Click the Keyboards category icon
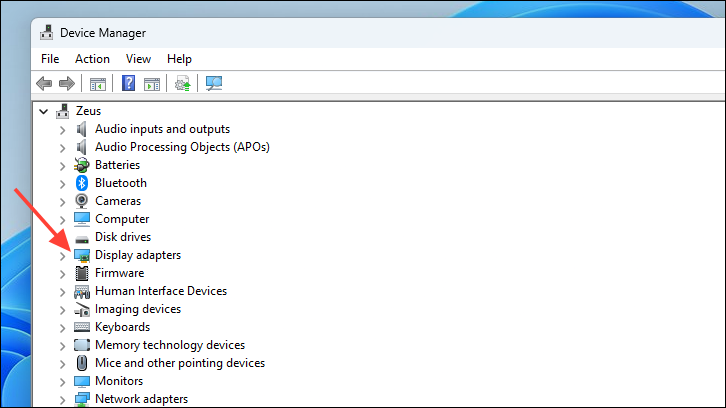 82,327
